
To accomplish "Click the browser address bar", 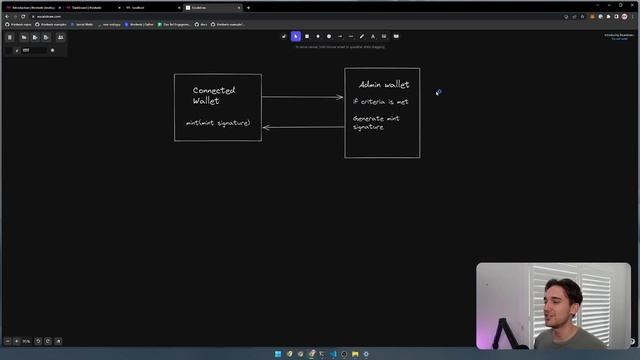I will (x=294, y=17).
